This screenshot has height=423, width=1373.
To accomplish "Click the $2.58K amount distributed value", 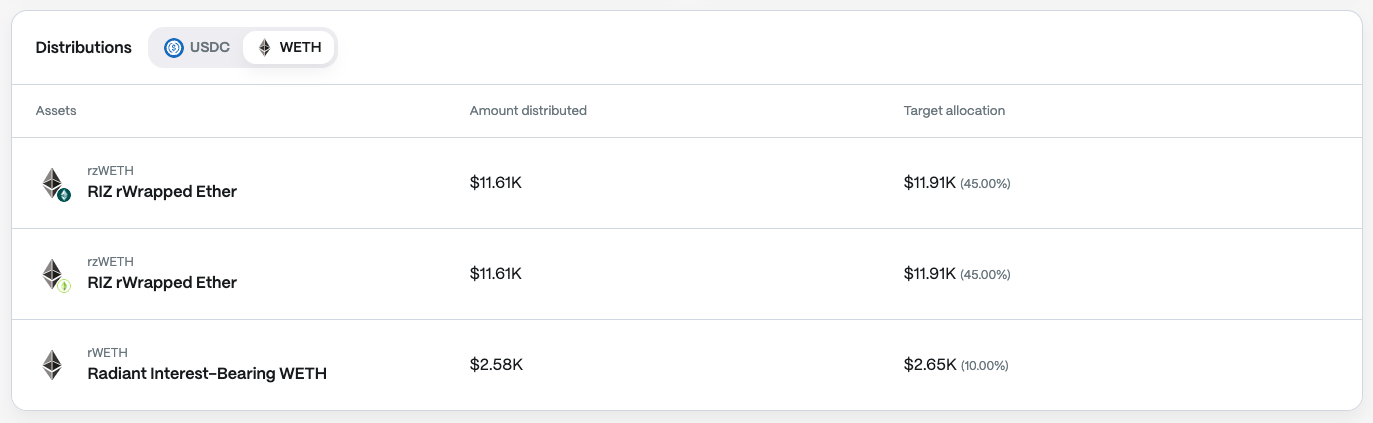I will tap(496, 364).
